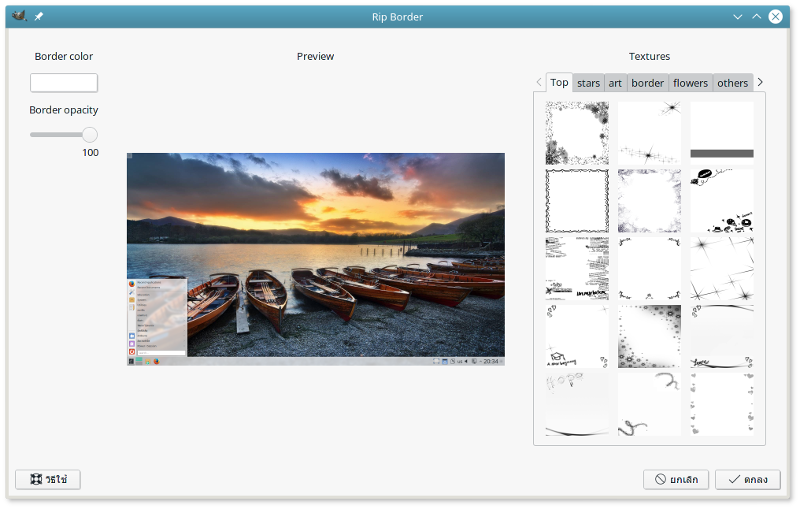Viewport: 800px width, 509px height.
Task: Click the pin window icon
Action: click(x=39, y=17)
